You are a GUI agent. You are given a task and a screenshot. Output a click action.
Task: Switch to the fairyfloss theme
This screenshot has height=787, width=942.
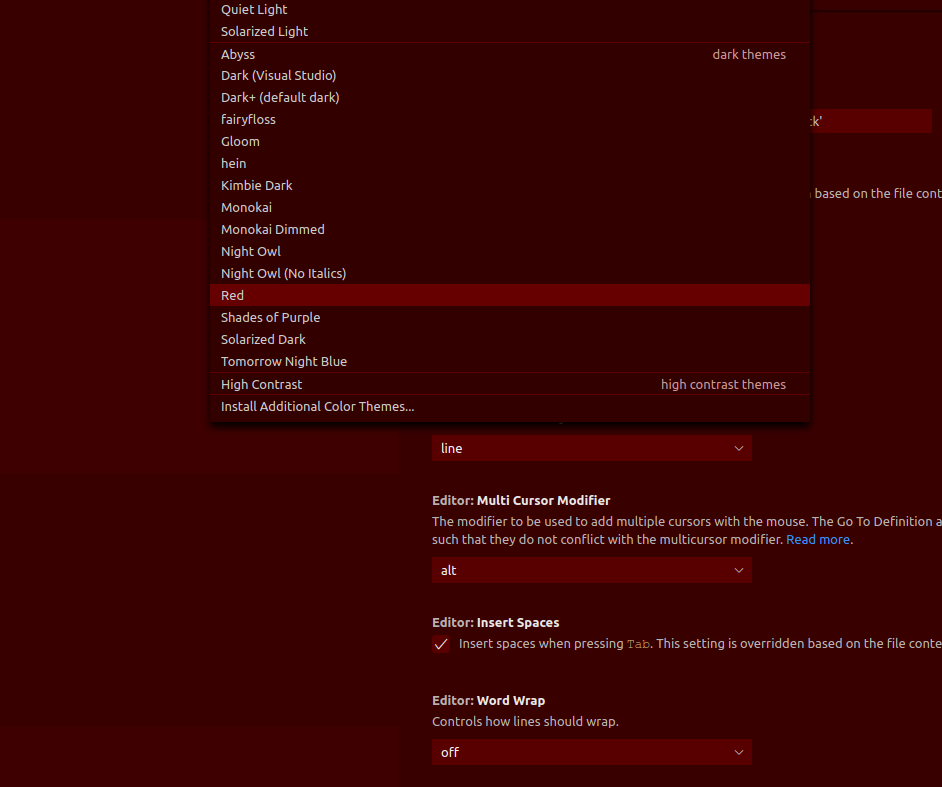[x=510, y=120]
